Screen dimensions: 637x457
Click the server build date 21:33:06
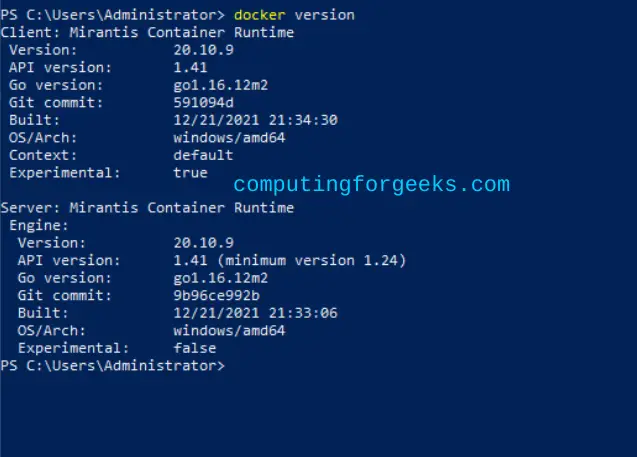pos(256,313)
